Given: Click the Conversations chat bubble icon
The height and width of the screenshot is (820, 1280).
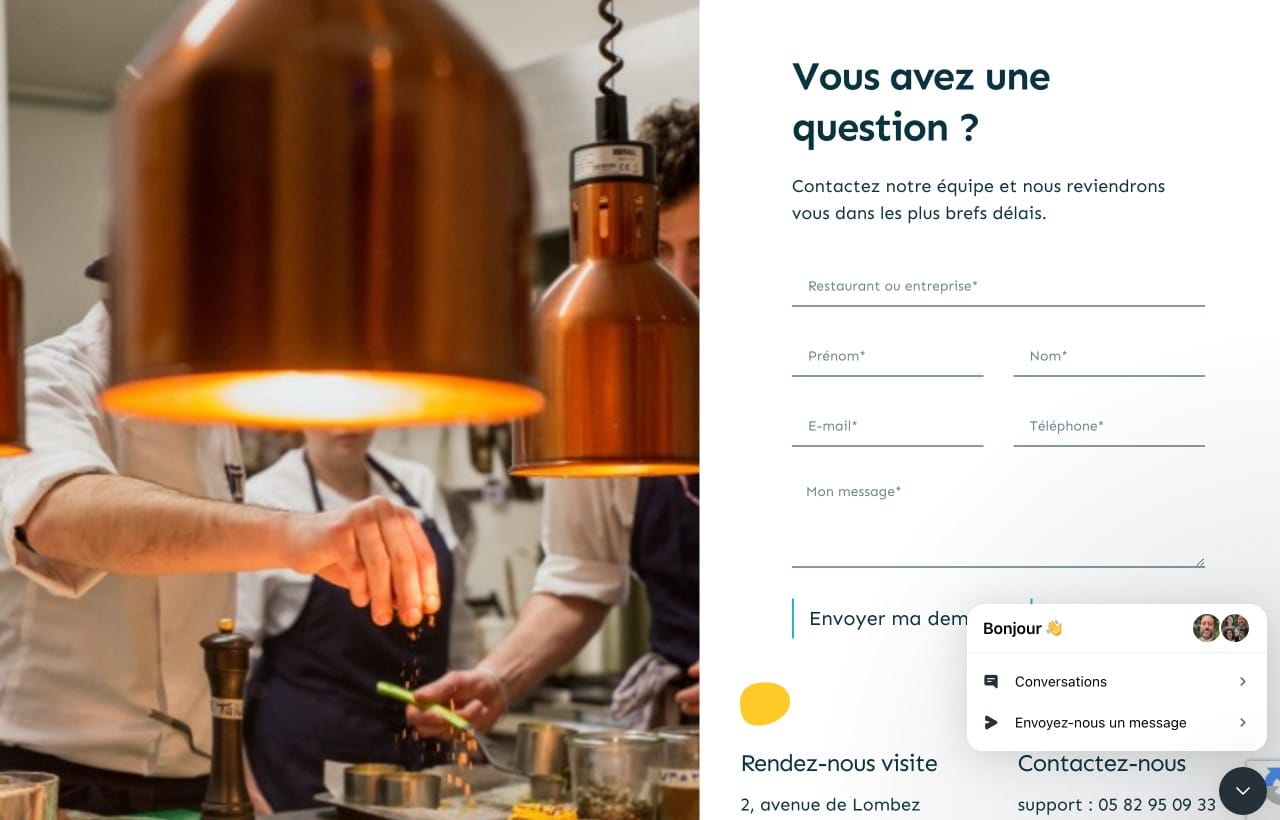Looking at the screenshot, I should click(991, 681).
